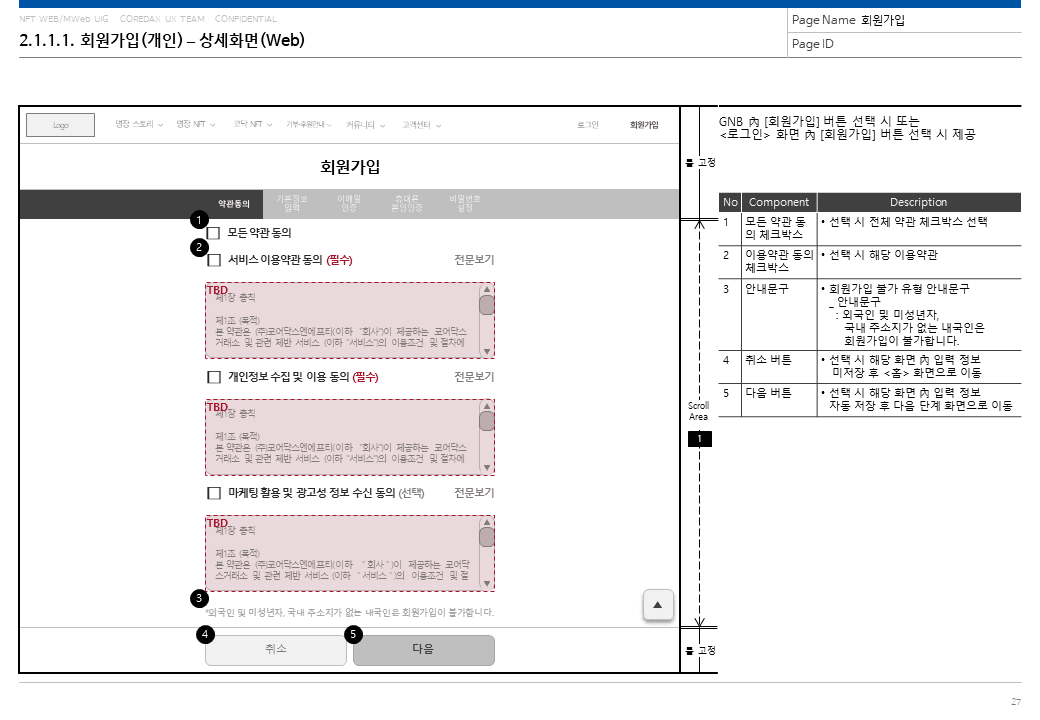Click down arrow of third terms scrollbar
The image size is (1040, 720).
point(487,583)
